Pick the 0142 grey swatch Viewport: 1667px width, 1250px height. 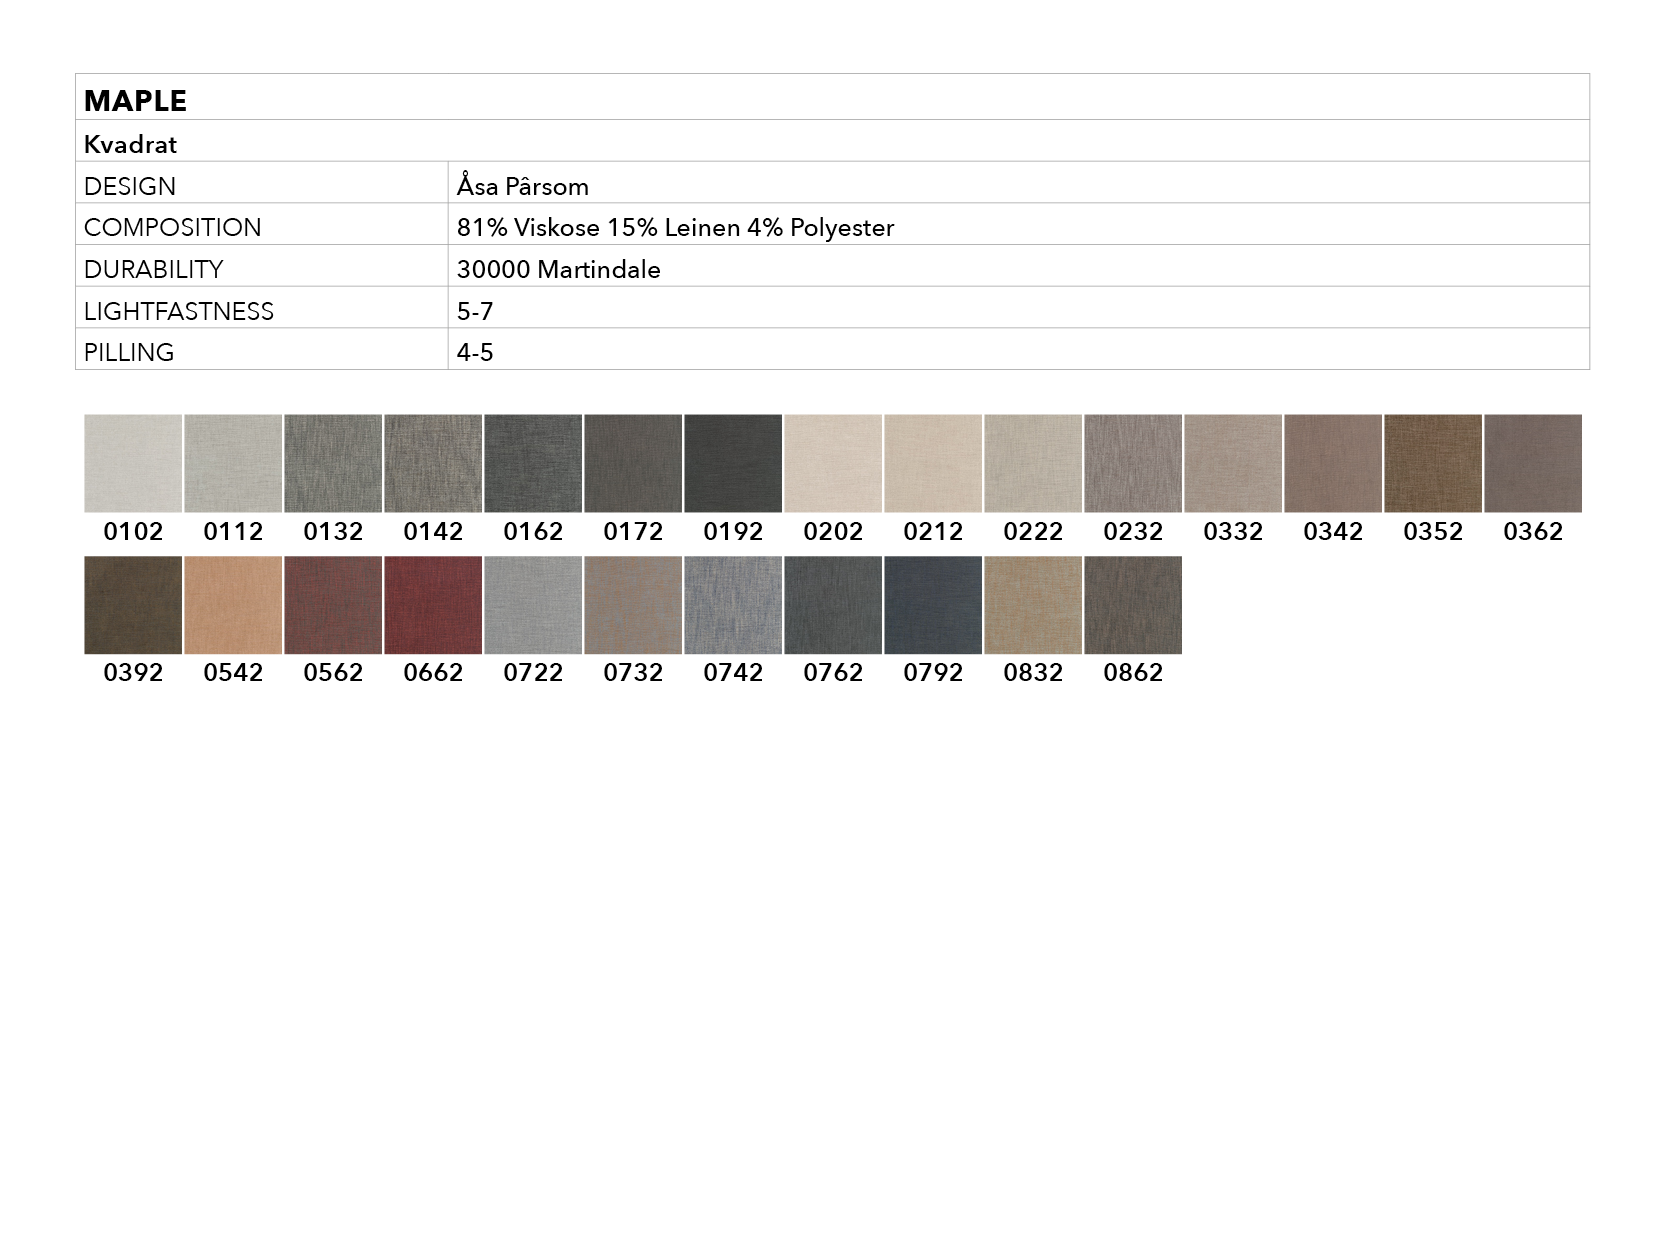click(x=433, y=463)
